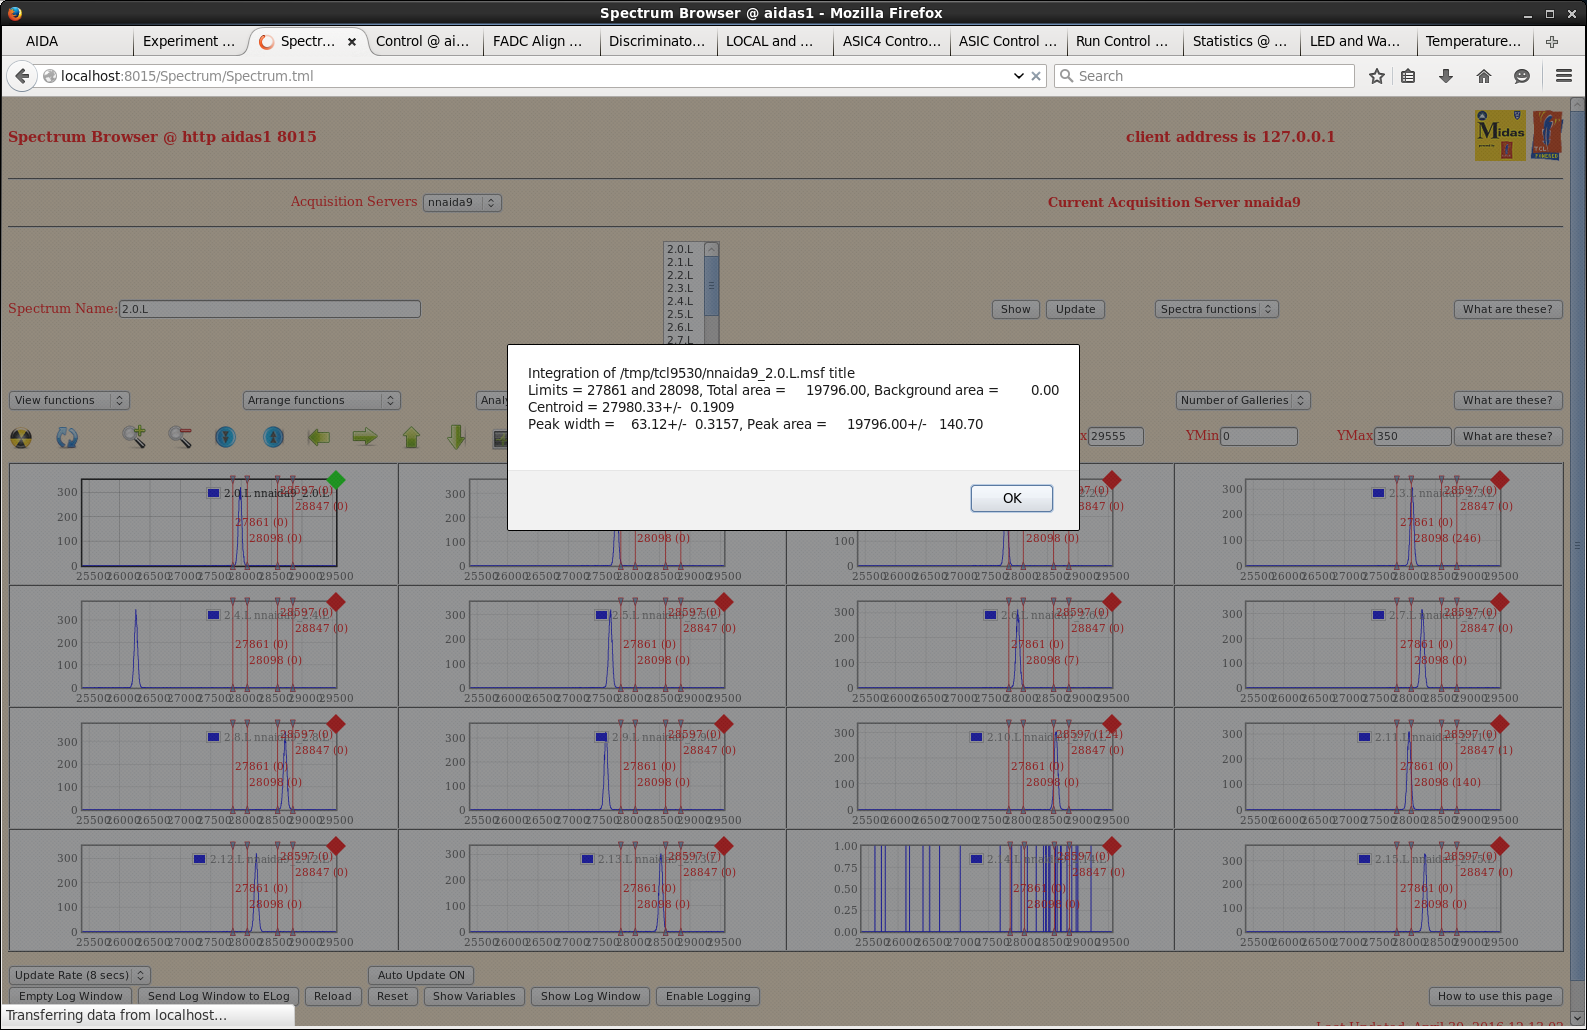The width and height of the screenshot is (1587, 1030).
Task: Expand the View functions dropdown
Action: (x=69, y=401)
